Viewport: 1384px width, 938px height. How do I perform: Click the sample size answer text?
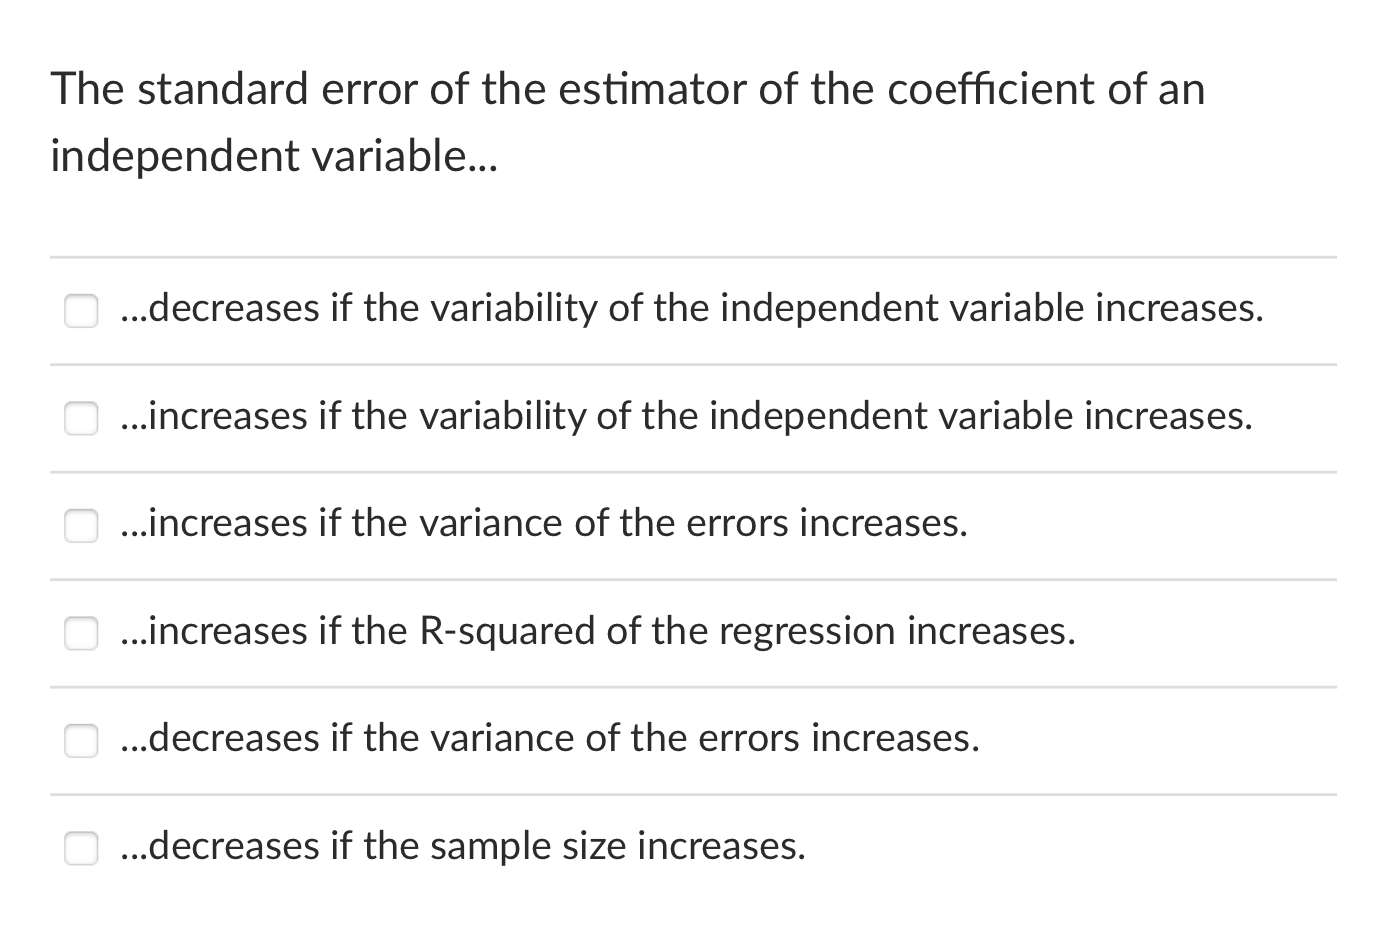tap(462, 847)
